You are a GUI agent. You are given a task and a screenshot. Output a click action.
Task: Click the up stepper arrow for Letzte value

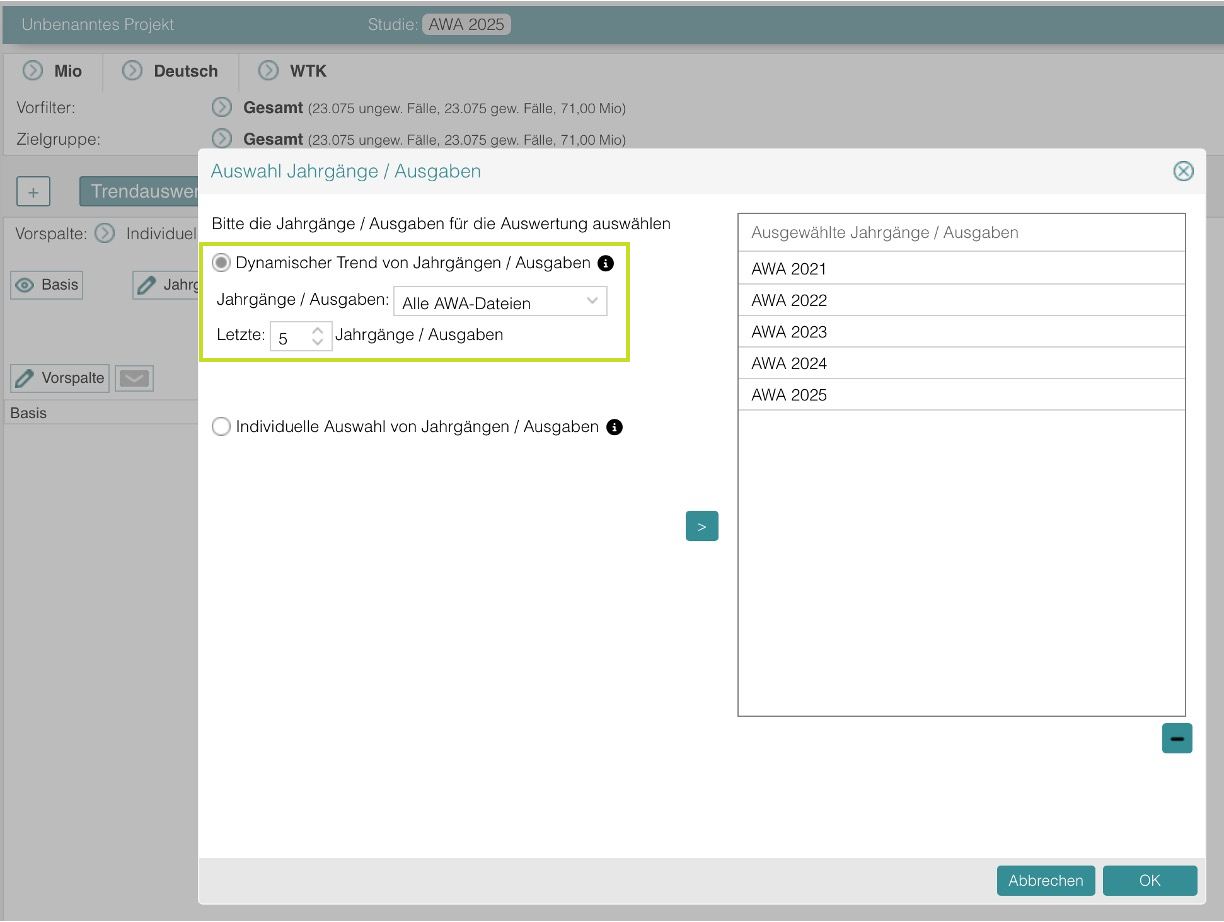point(318,330)
